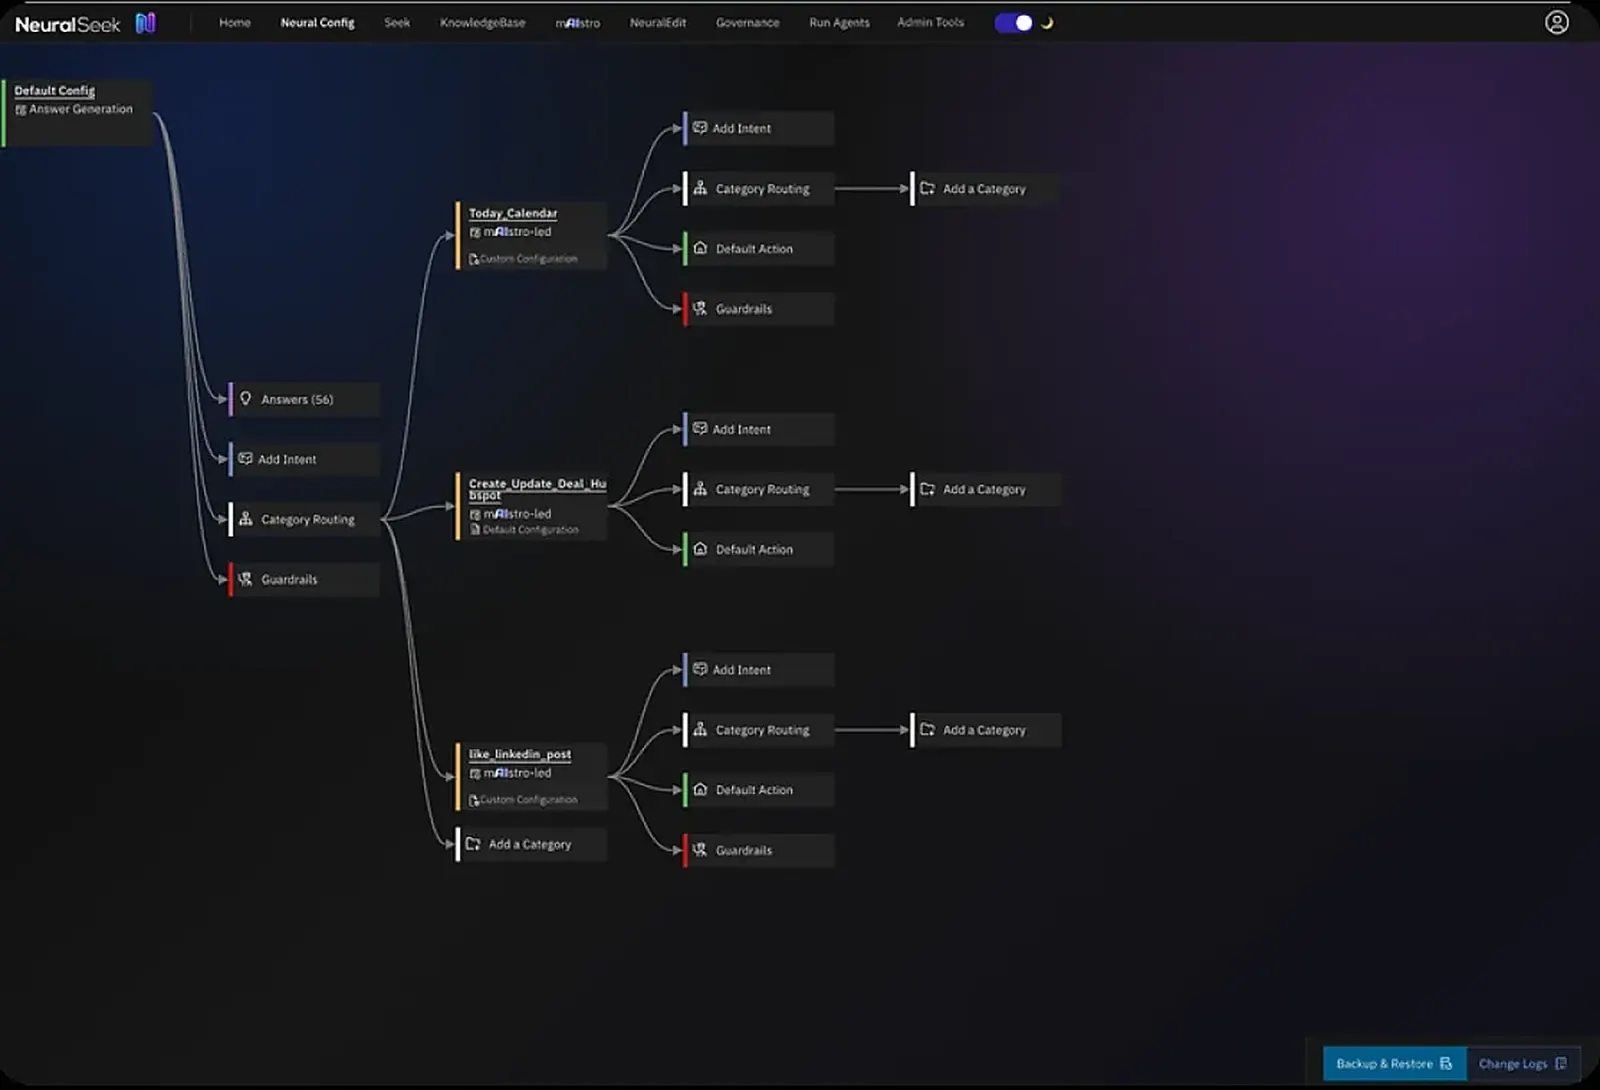1600x1090 pixels.
Task: Click Default Action icon under Create_Update_Deal_Hubspot
Action: tap(700, 549)
